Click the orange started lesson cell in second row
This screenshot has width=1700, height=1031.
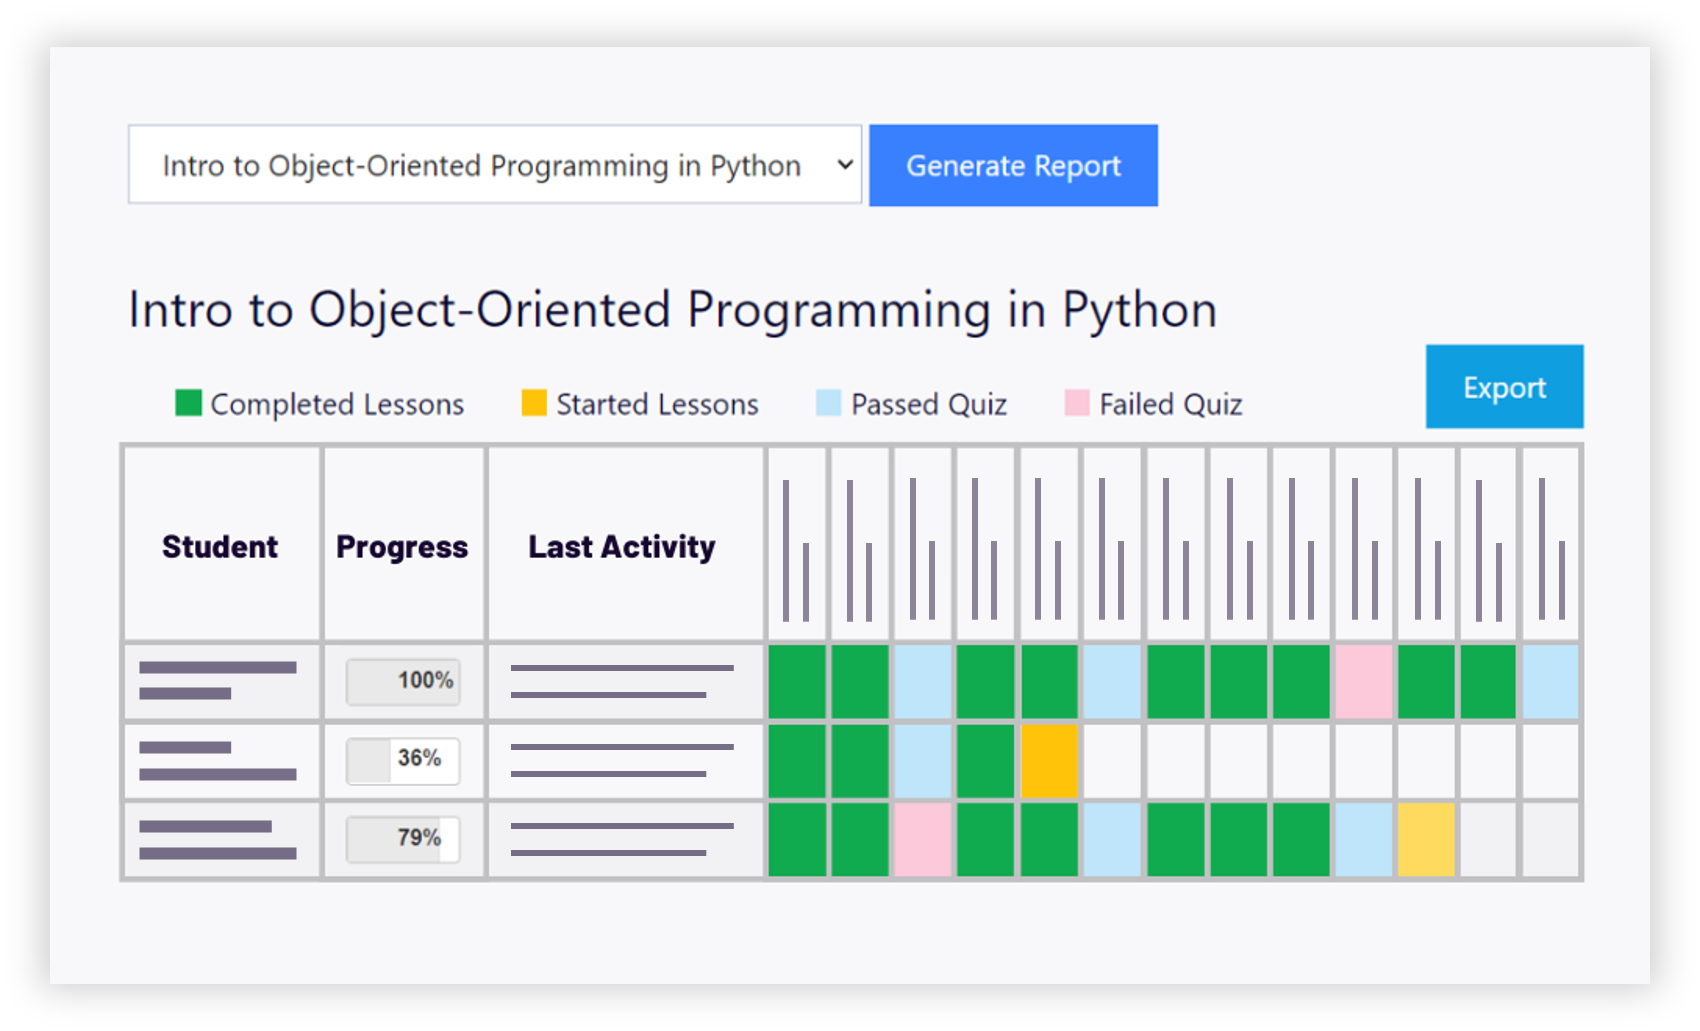coord(1049,761)
